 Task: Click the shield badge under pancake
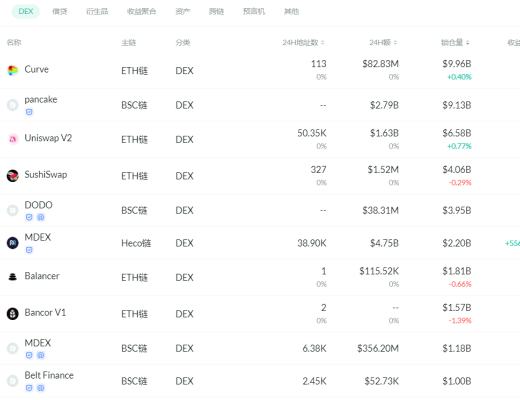click(29, 112)
